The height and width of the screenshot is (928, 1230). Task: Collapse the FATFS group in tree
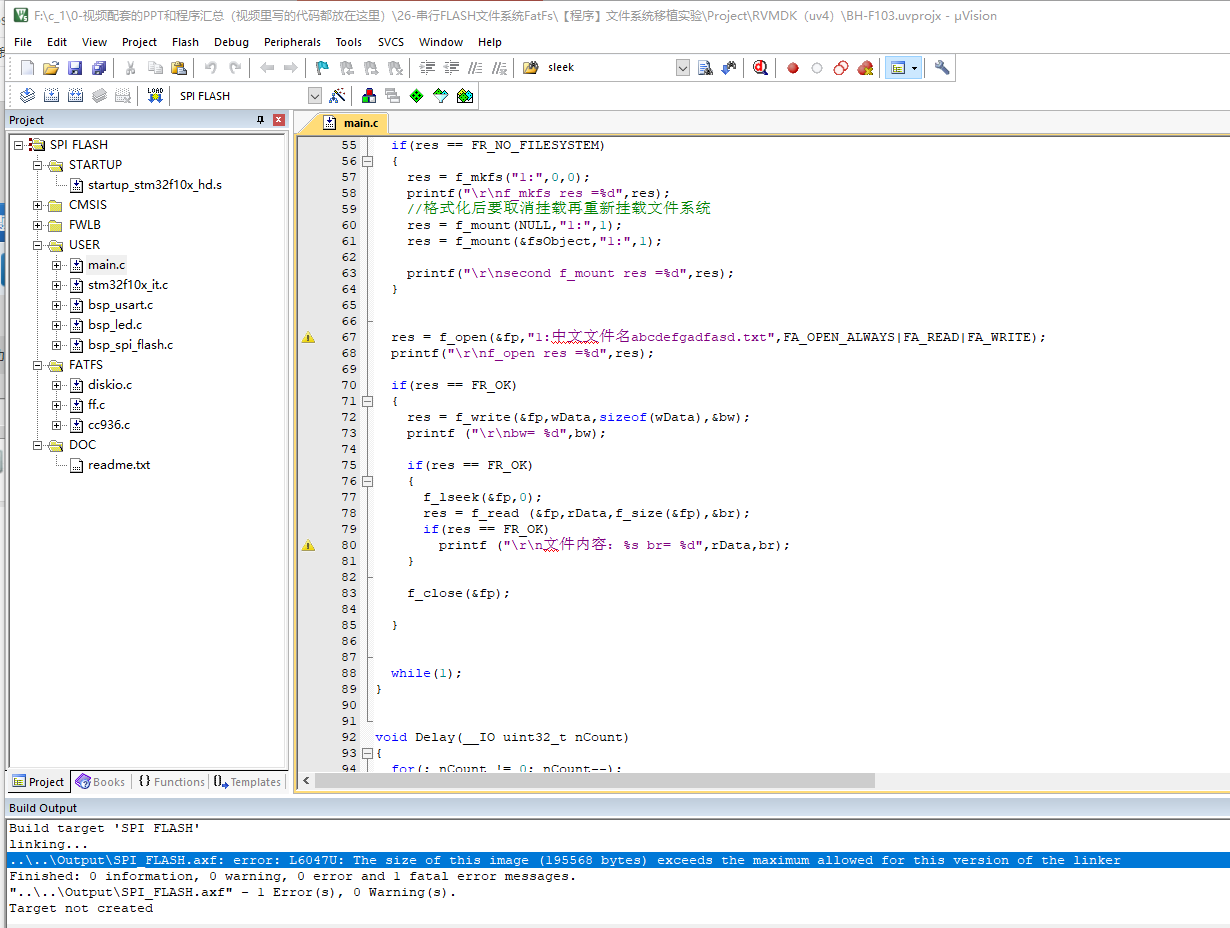[38, 365]
